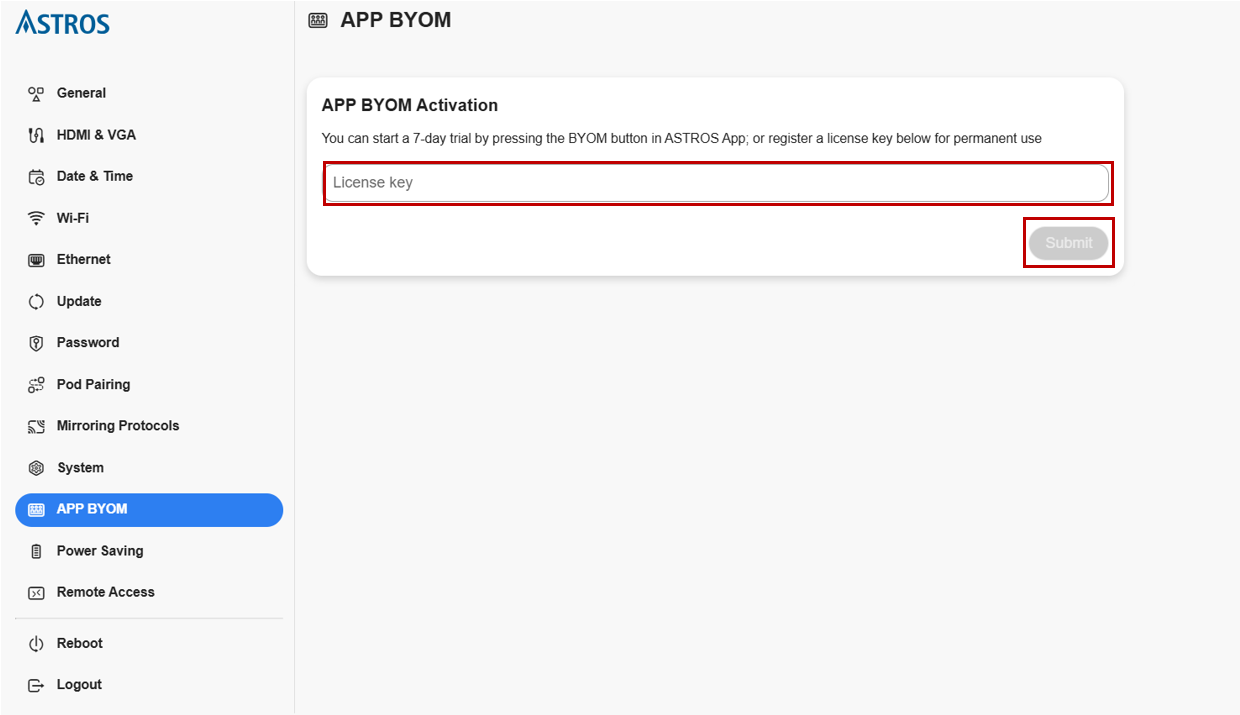
Task: Log out using the Logout link
Action: [x=79, y=685]
